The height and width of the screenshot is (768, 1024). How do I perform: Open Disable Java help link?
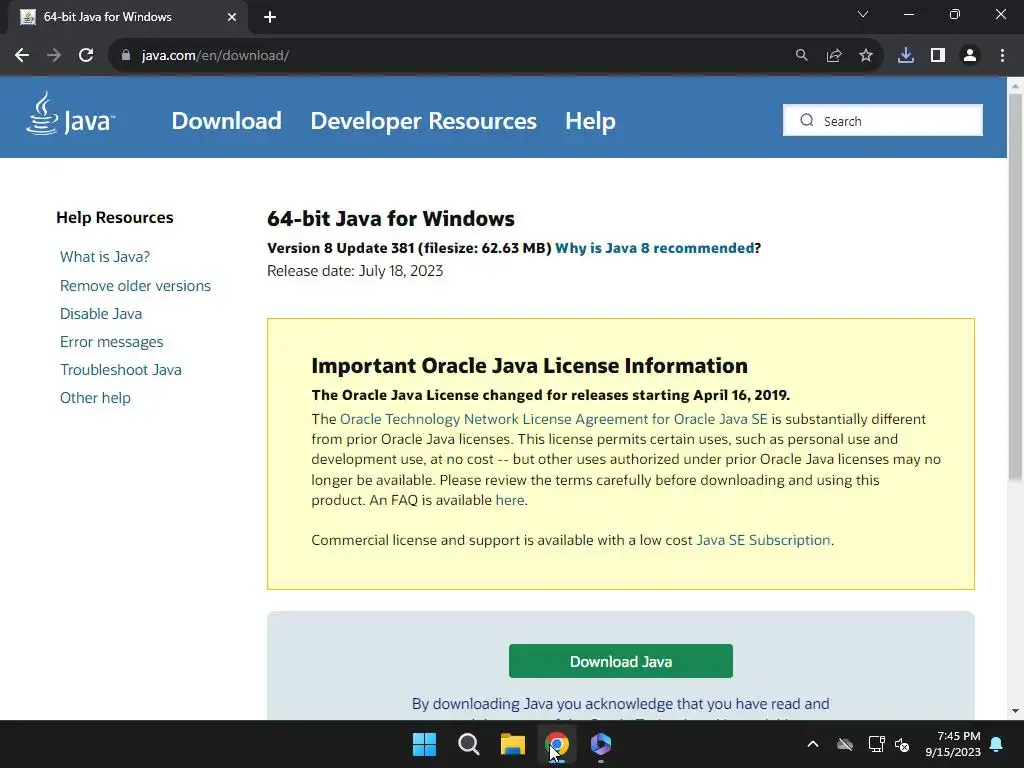pos(101,313)
